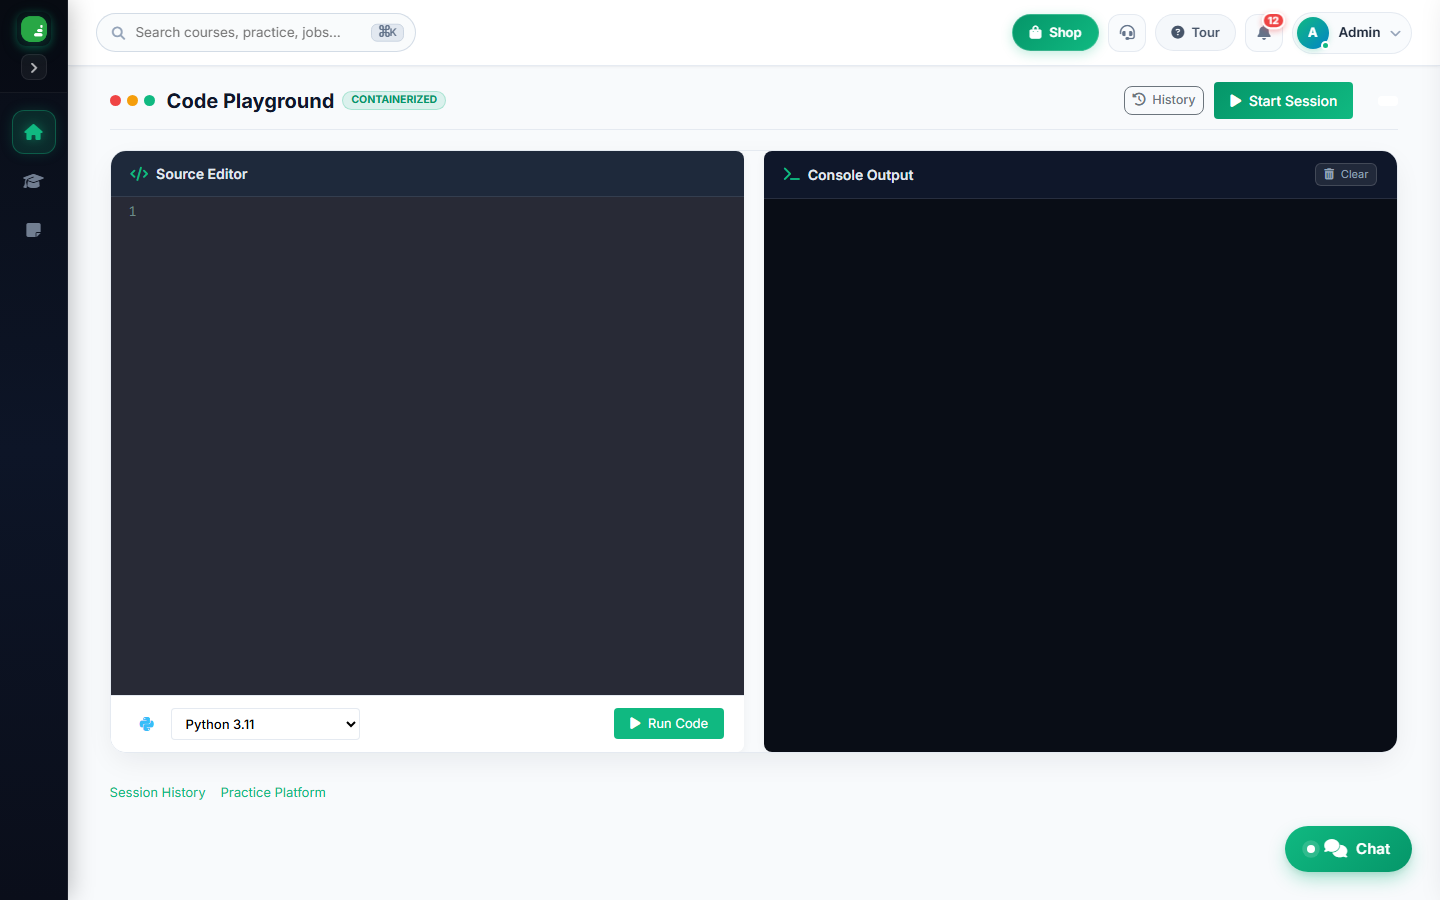Open the Shop button
Image resolution: width=1440 pixels, height=900 pixels.
(1055, 32)
